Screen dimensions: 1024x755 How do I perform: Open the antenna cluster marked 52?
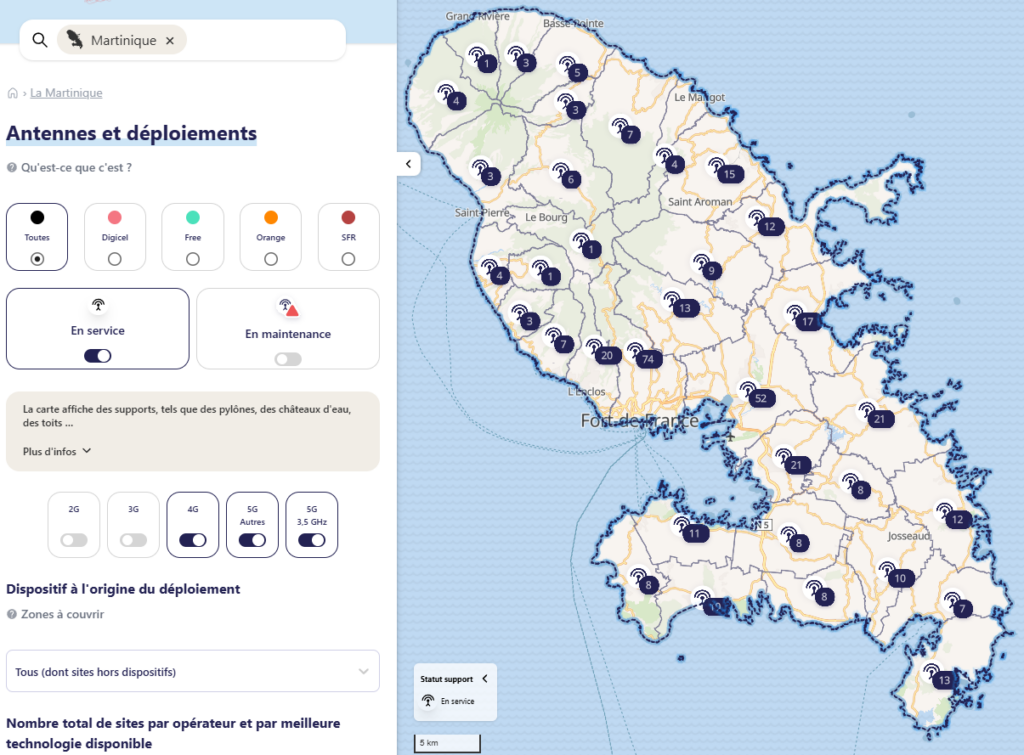coord(760,398)
